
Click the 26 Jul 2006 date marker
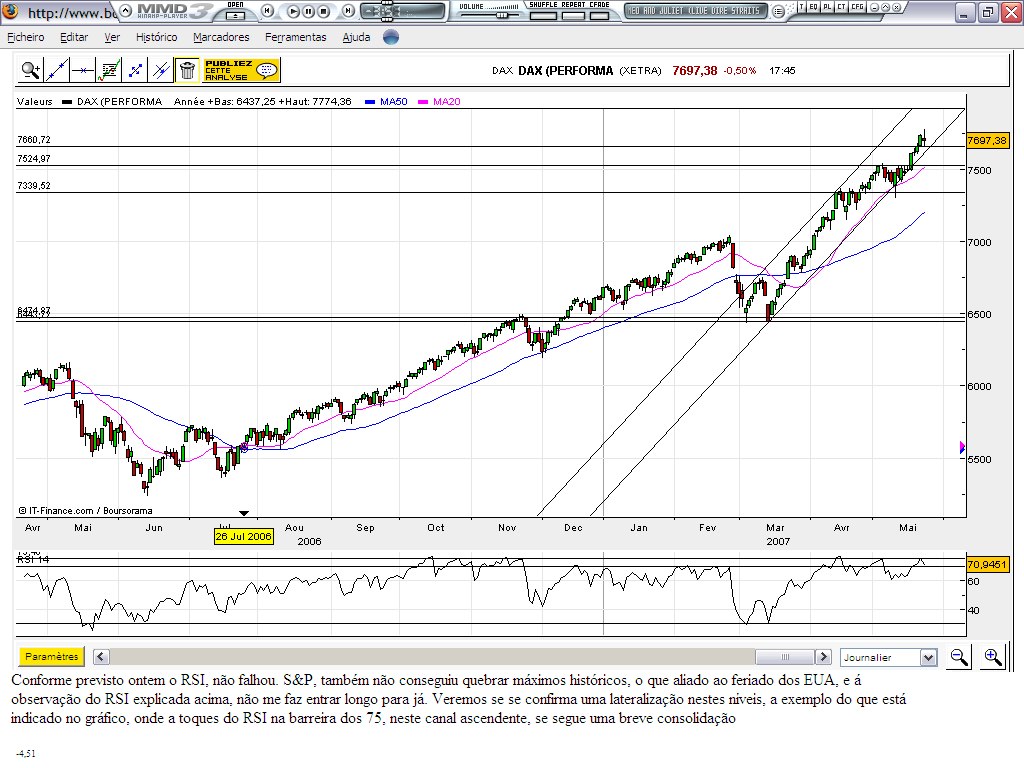point(243,536)
